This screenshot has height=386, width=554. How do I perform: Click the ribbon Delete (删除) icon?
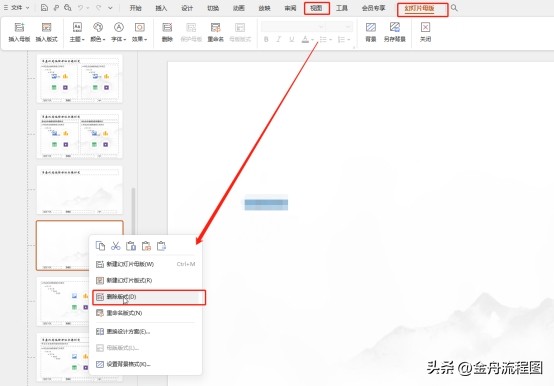point(167,32)
